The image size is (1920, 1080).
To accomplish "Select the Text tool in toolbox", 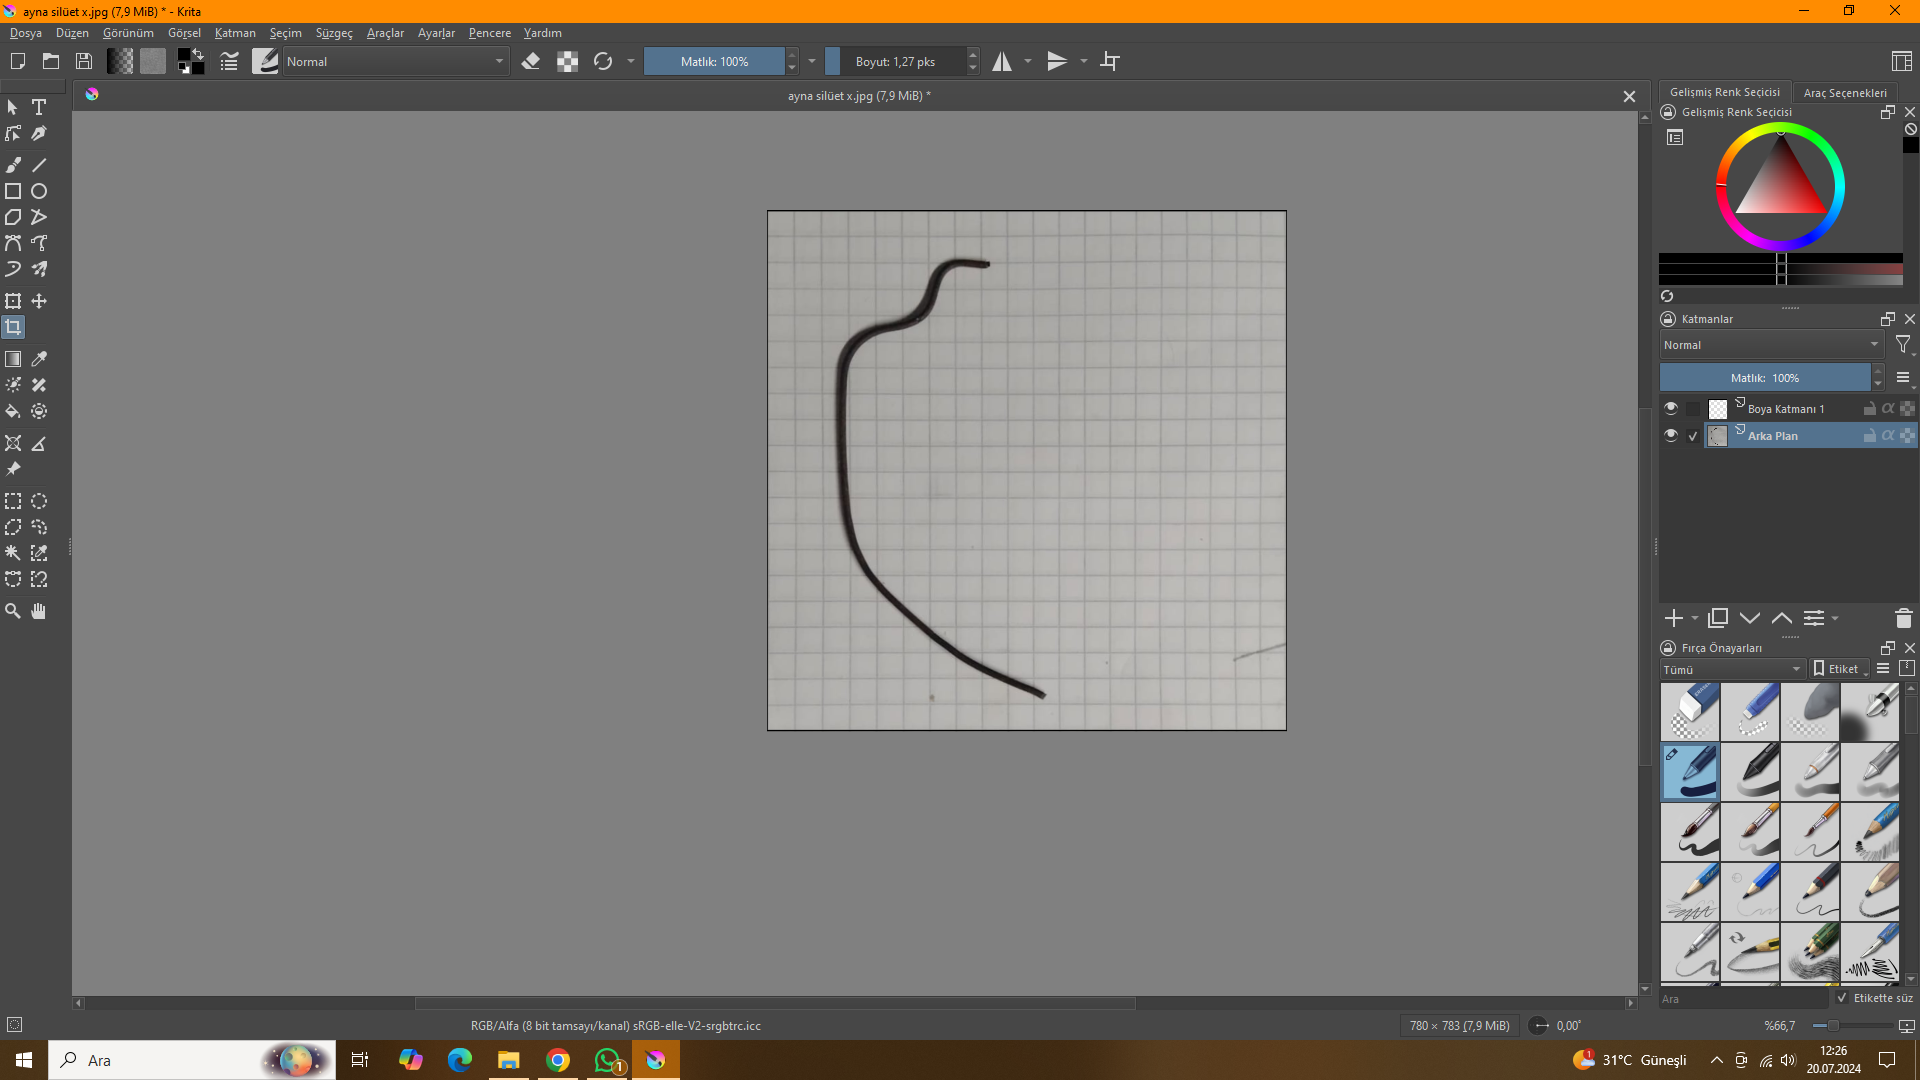I will (x=39, y=107).
